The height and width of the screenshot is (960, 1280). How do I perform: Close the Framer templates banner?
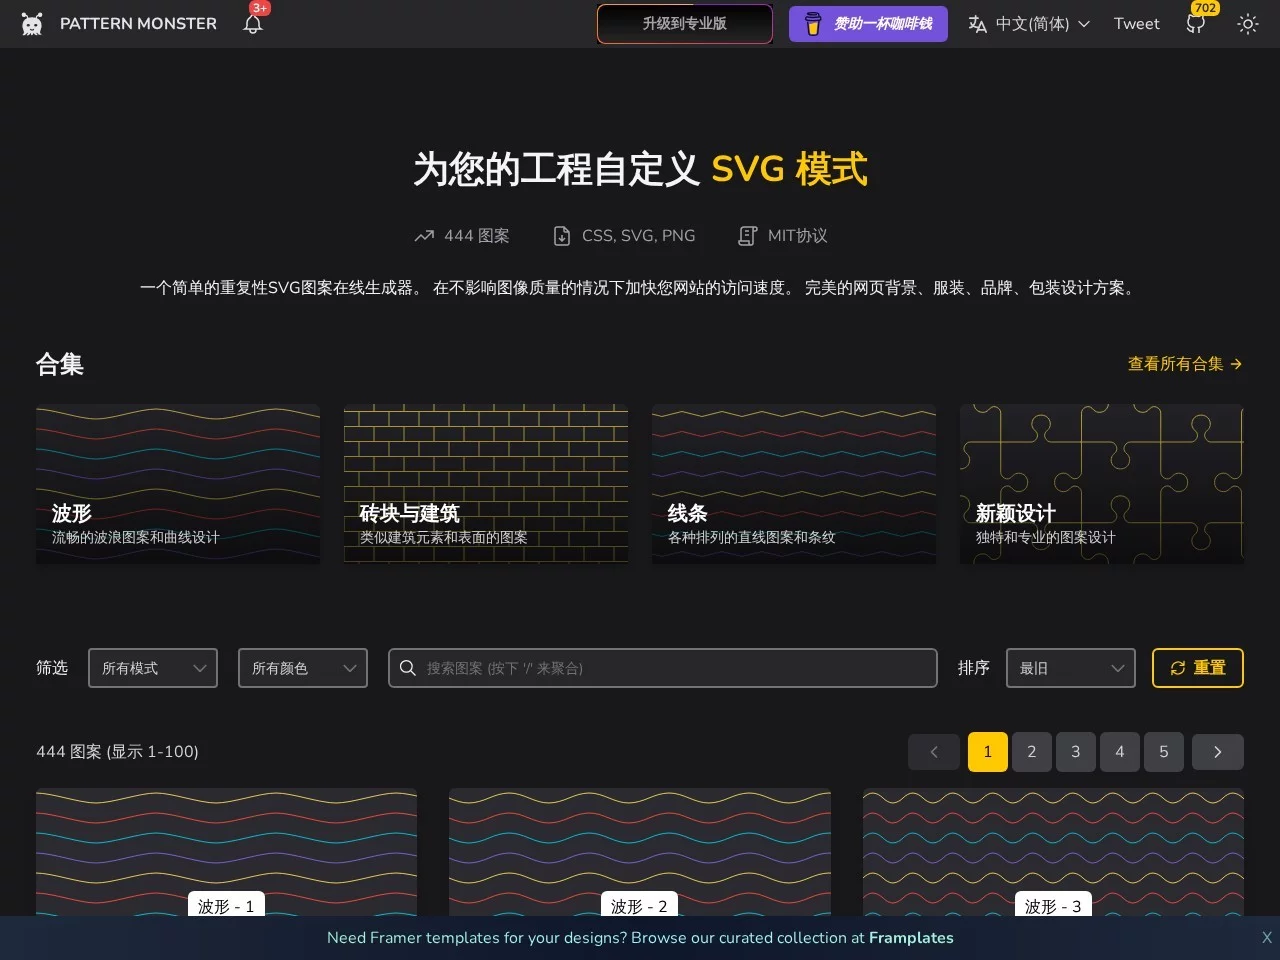1266,938
